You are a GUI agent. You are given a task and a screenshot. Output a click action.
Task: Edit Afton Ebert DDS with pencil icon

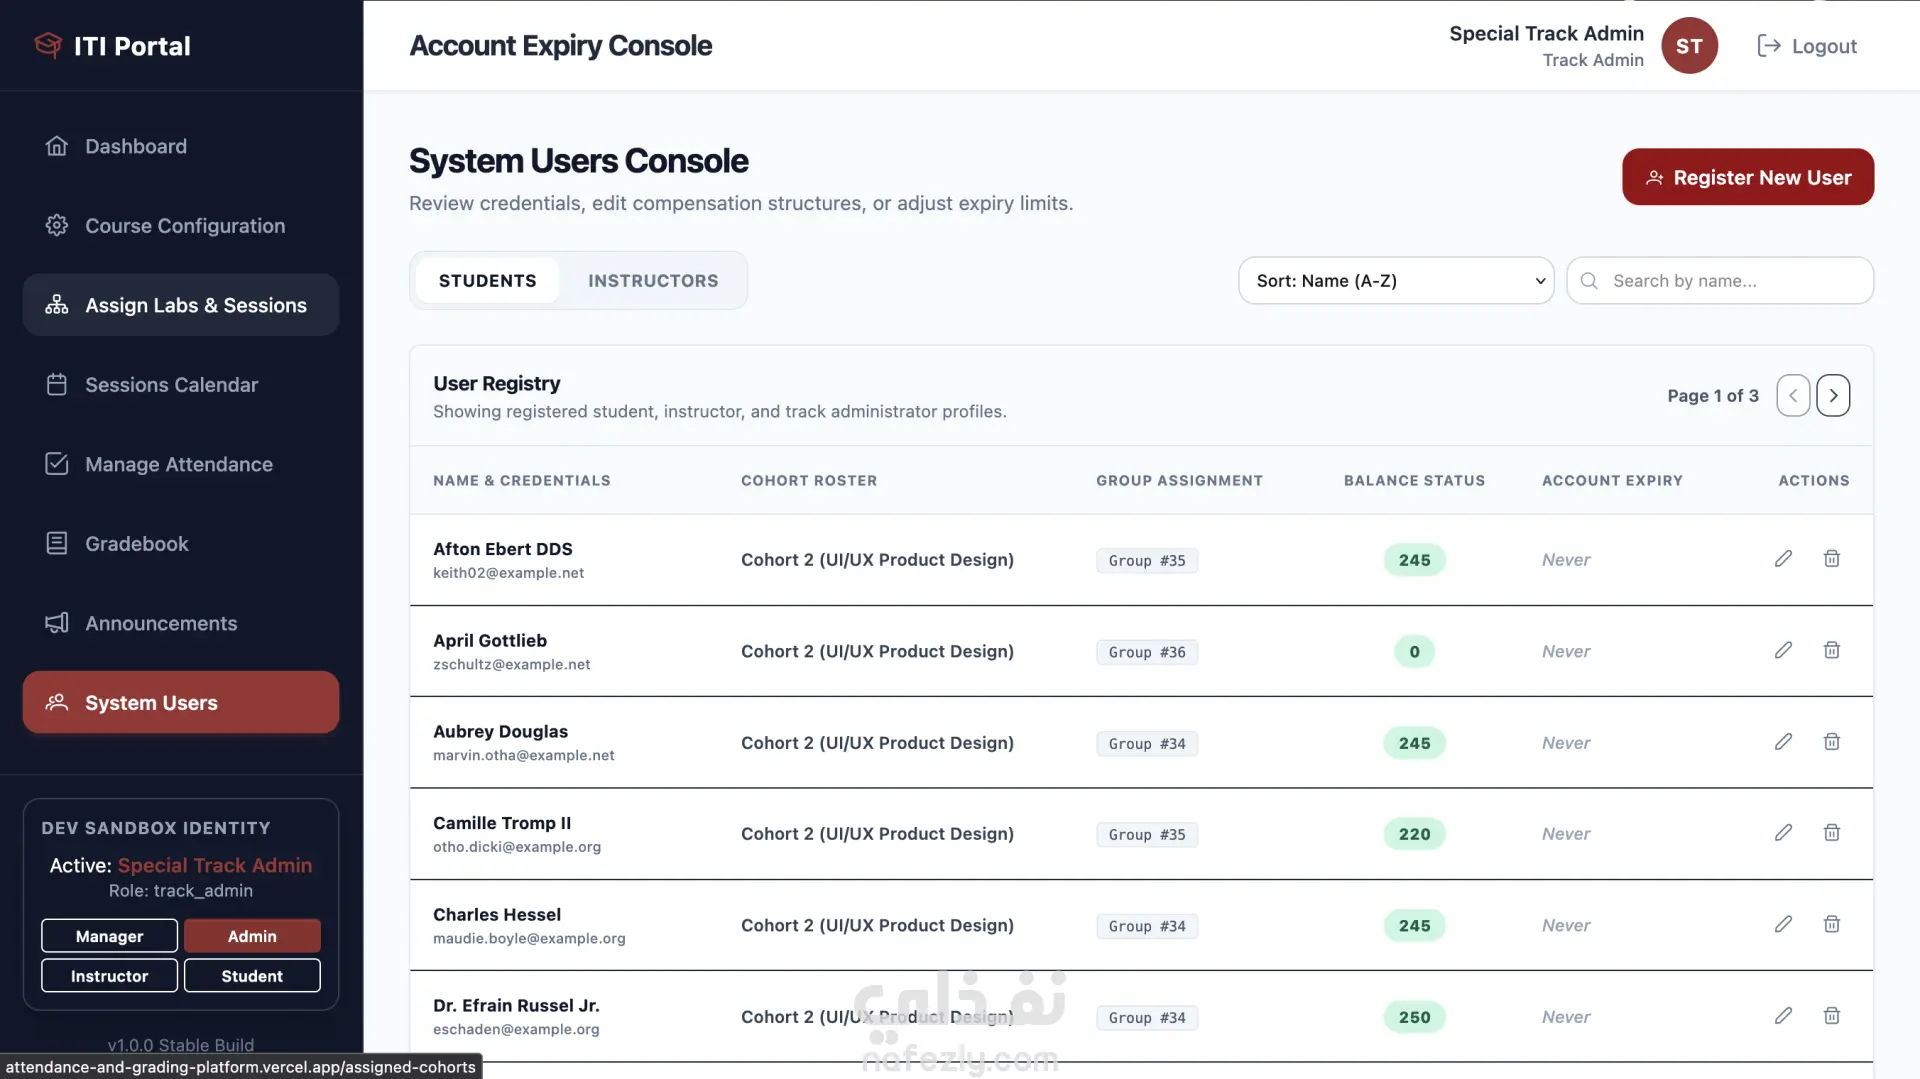click(1783, 559)
